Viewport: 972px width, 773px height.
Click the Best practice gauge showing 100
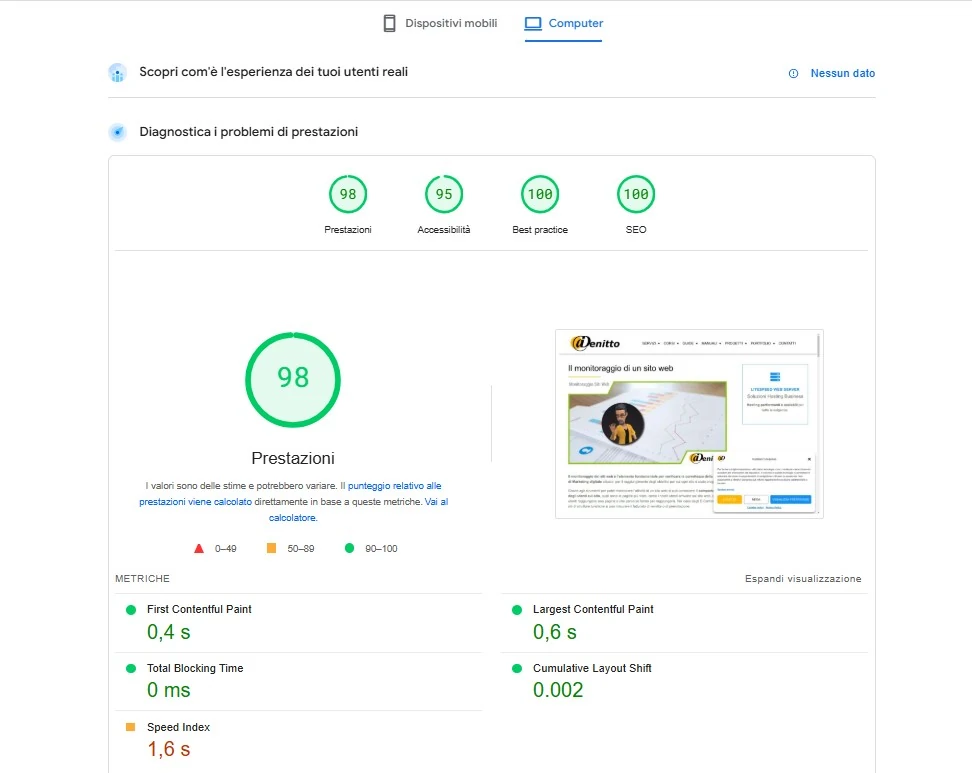[540, 194]
